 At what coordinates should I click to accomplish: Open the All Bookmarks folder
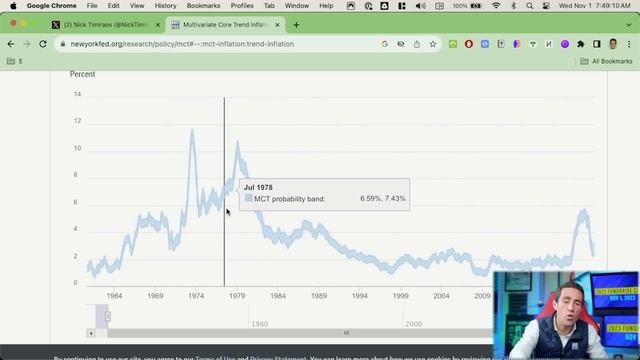607,61
